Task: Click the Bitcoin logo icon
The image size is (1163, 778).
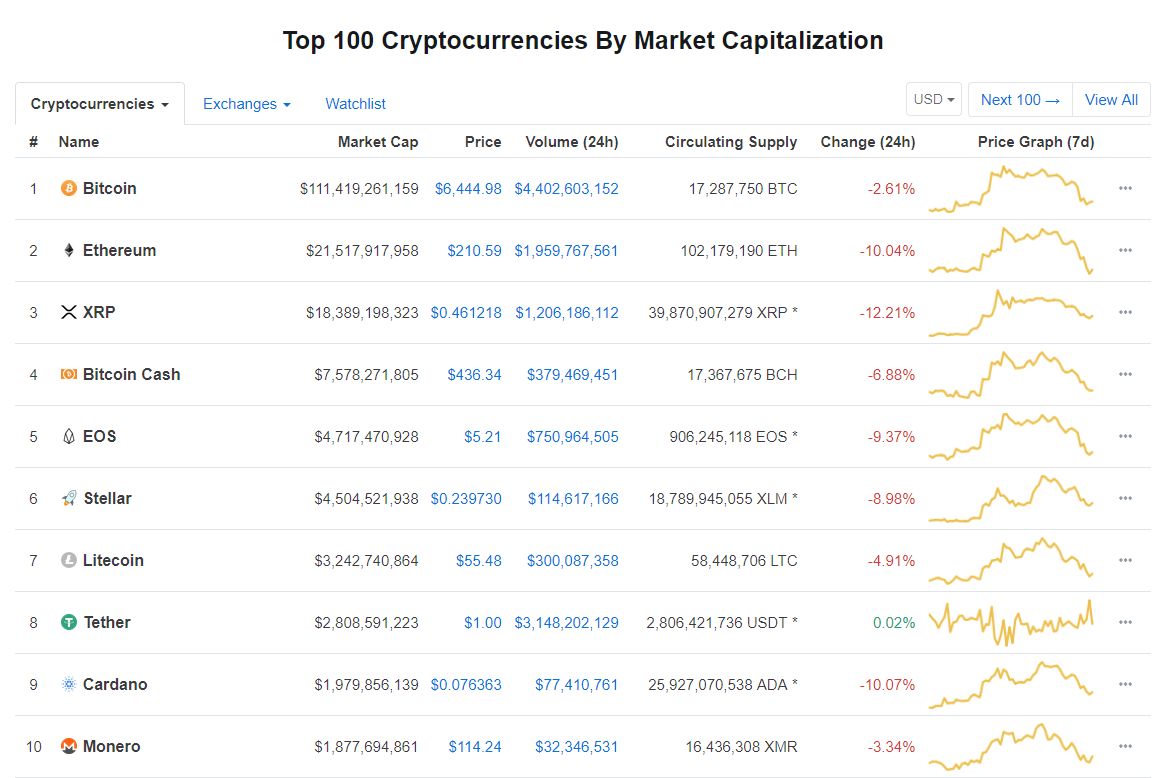Action: (69, 188)
